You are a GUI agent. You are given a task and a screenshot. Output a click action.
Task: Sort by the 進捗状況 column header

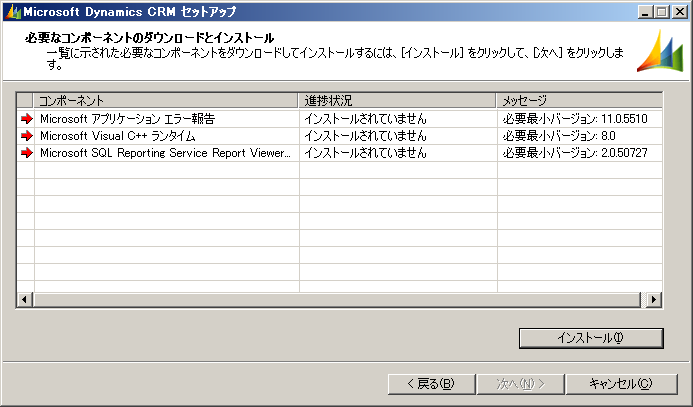[x=397, y=100]
